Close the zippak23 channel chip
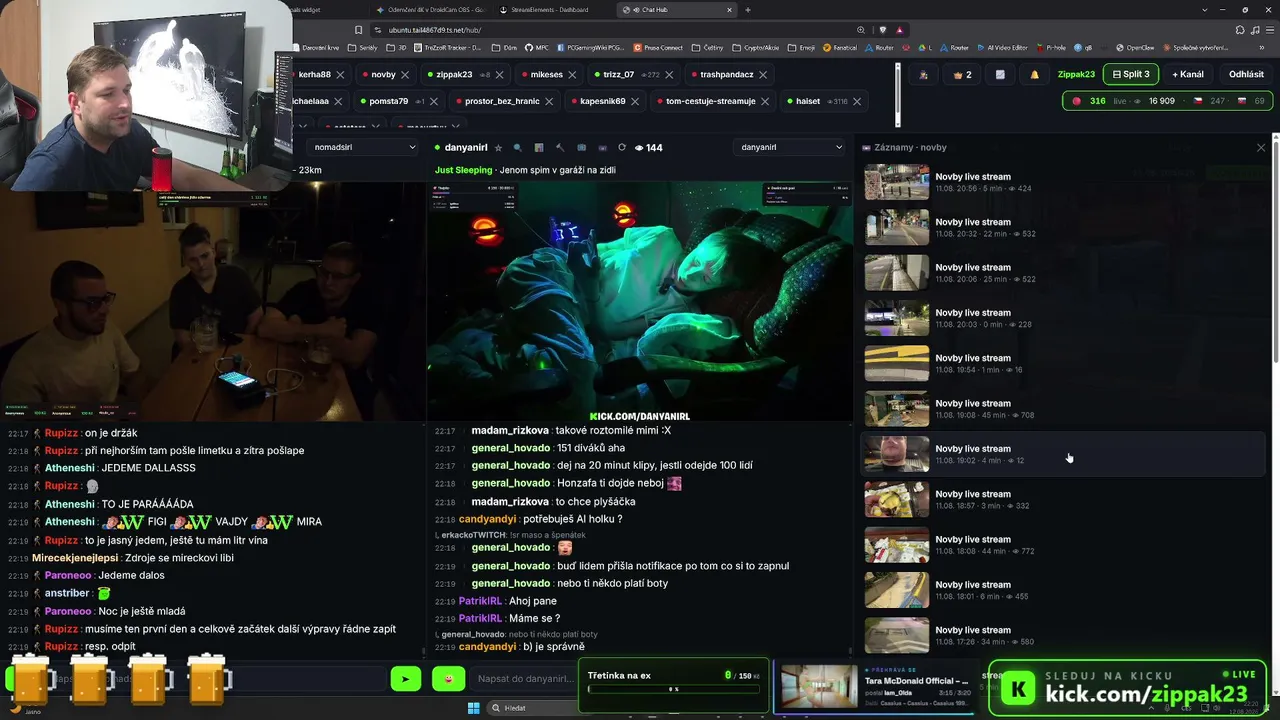The image size is (1280, 720). tap(499, 74)
